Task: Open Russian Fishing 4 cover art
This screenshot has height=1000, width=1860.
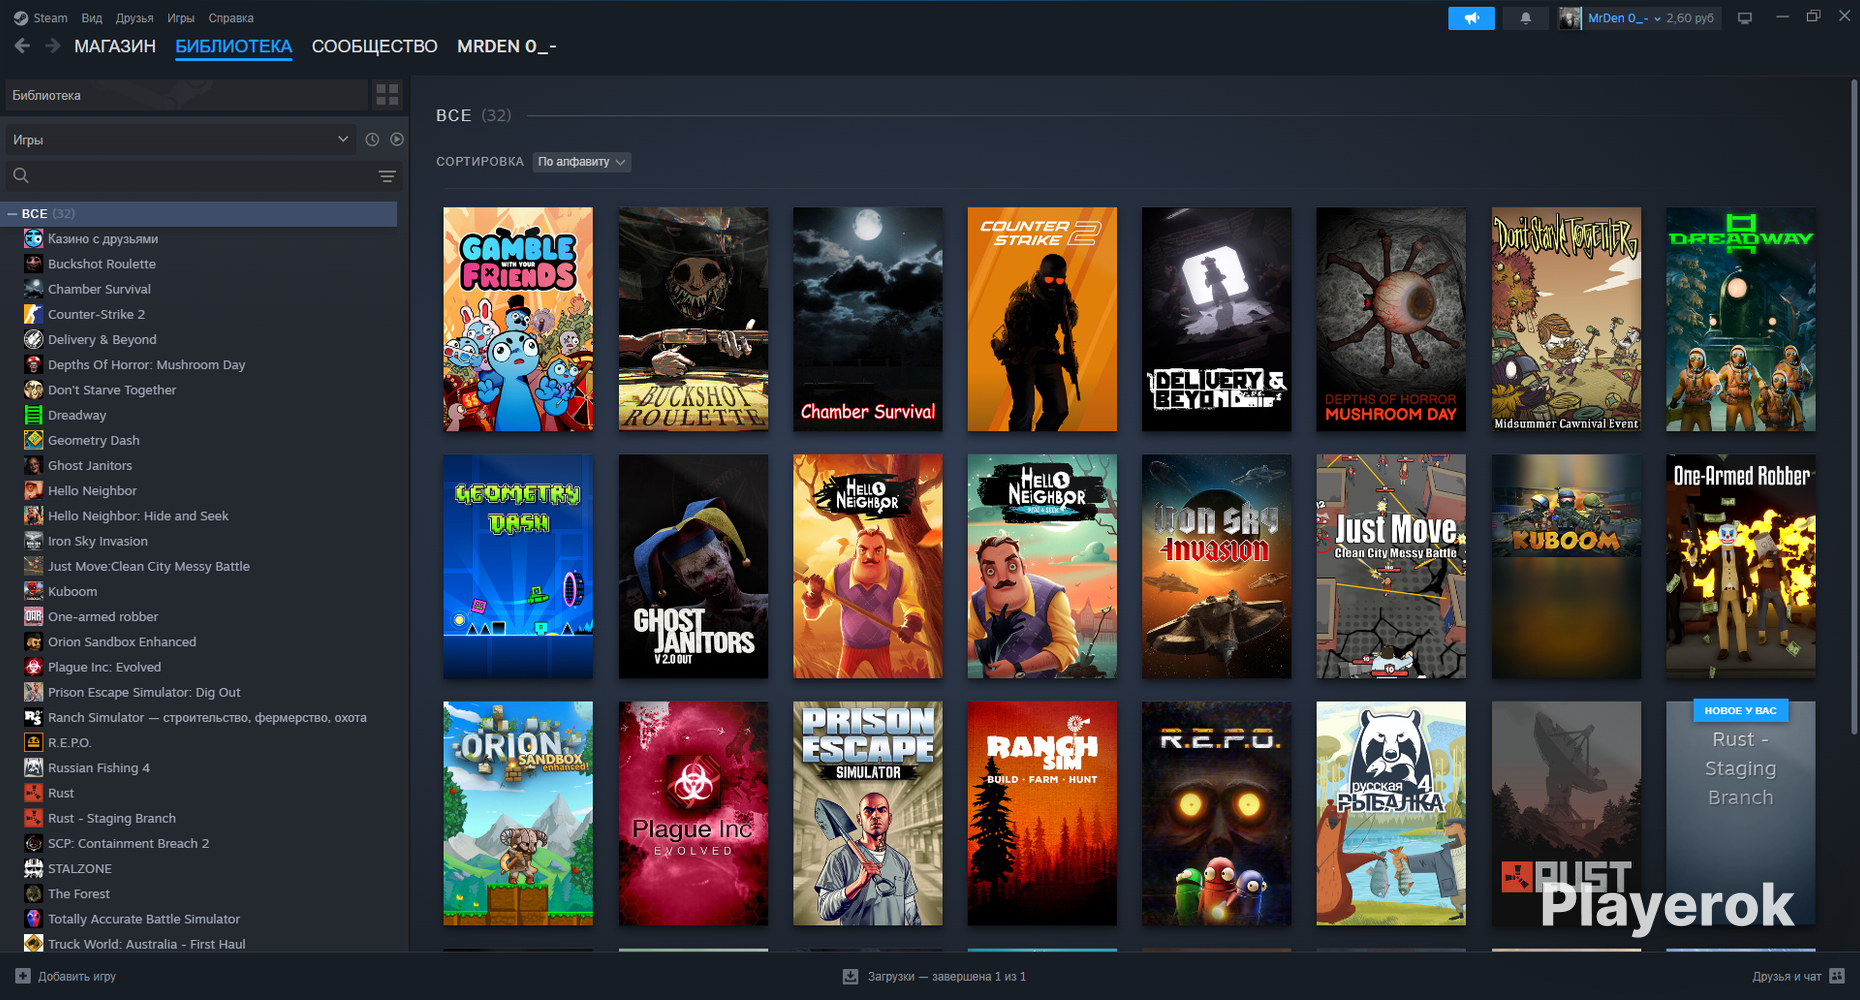Action: [x=1391, y=813]
